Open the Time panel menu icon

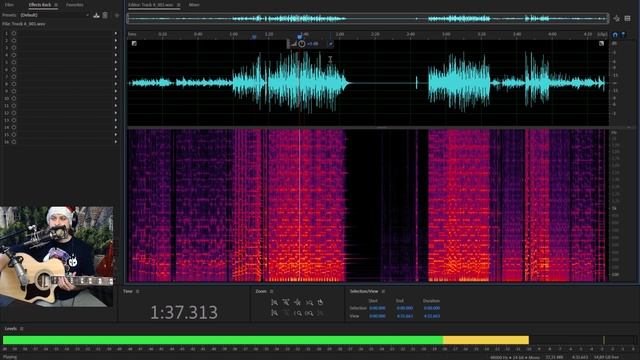(x=138, y=291)
